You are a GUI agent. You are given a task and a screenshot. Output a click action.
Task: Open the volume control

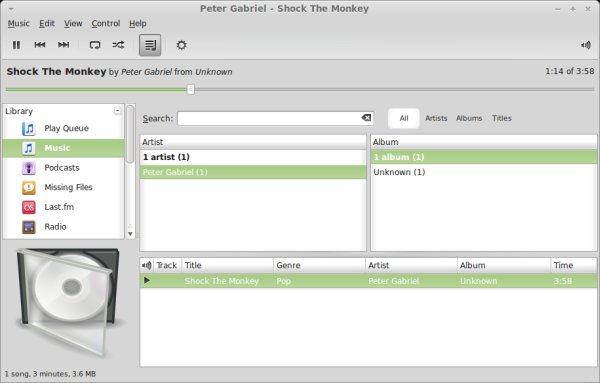tap(586, 45)
